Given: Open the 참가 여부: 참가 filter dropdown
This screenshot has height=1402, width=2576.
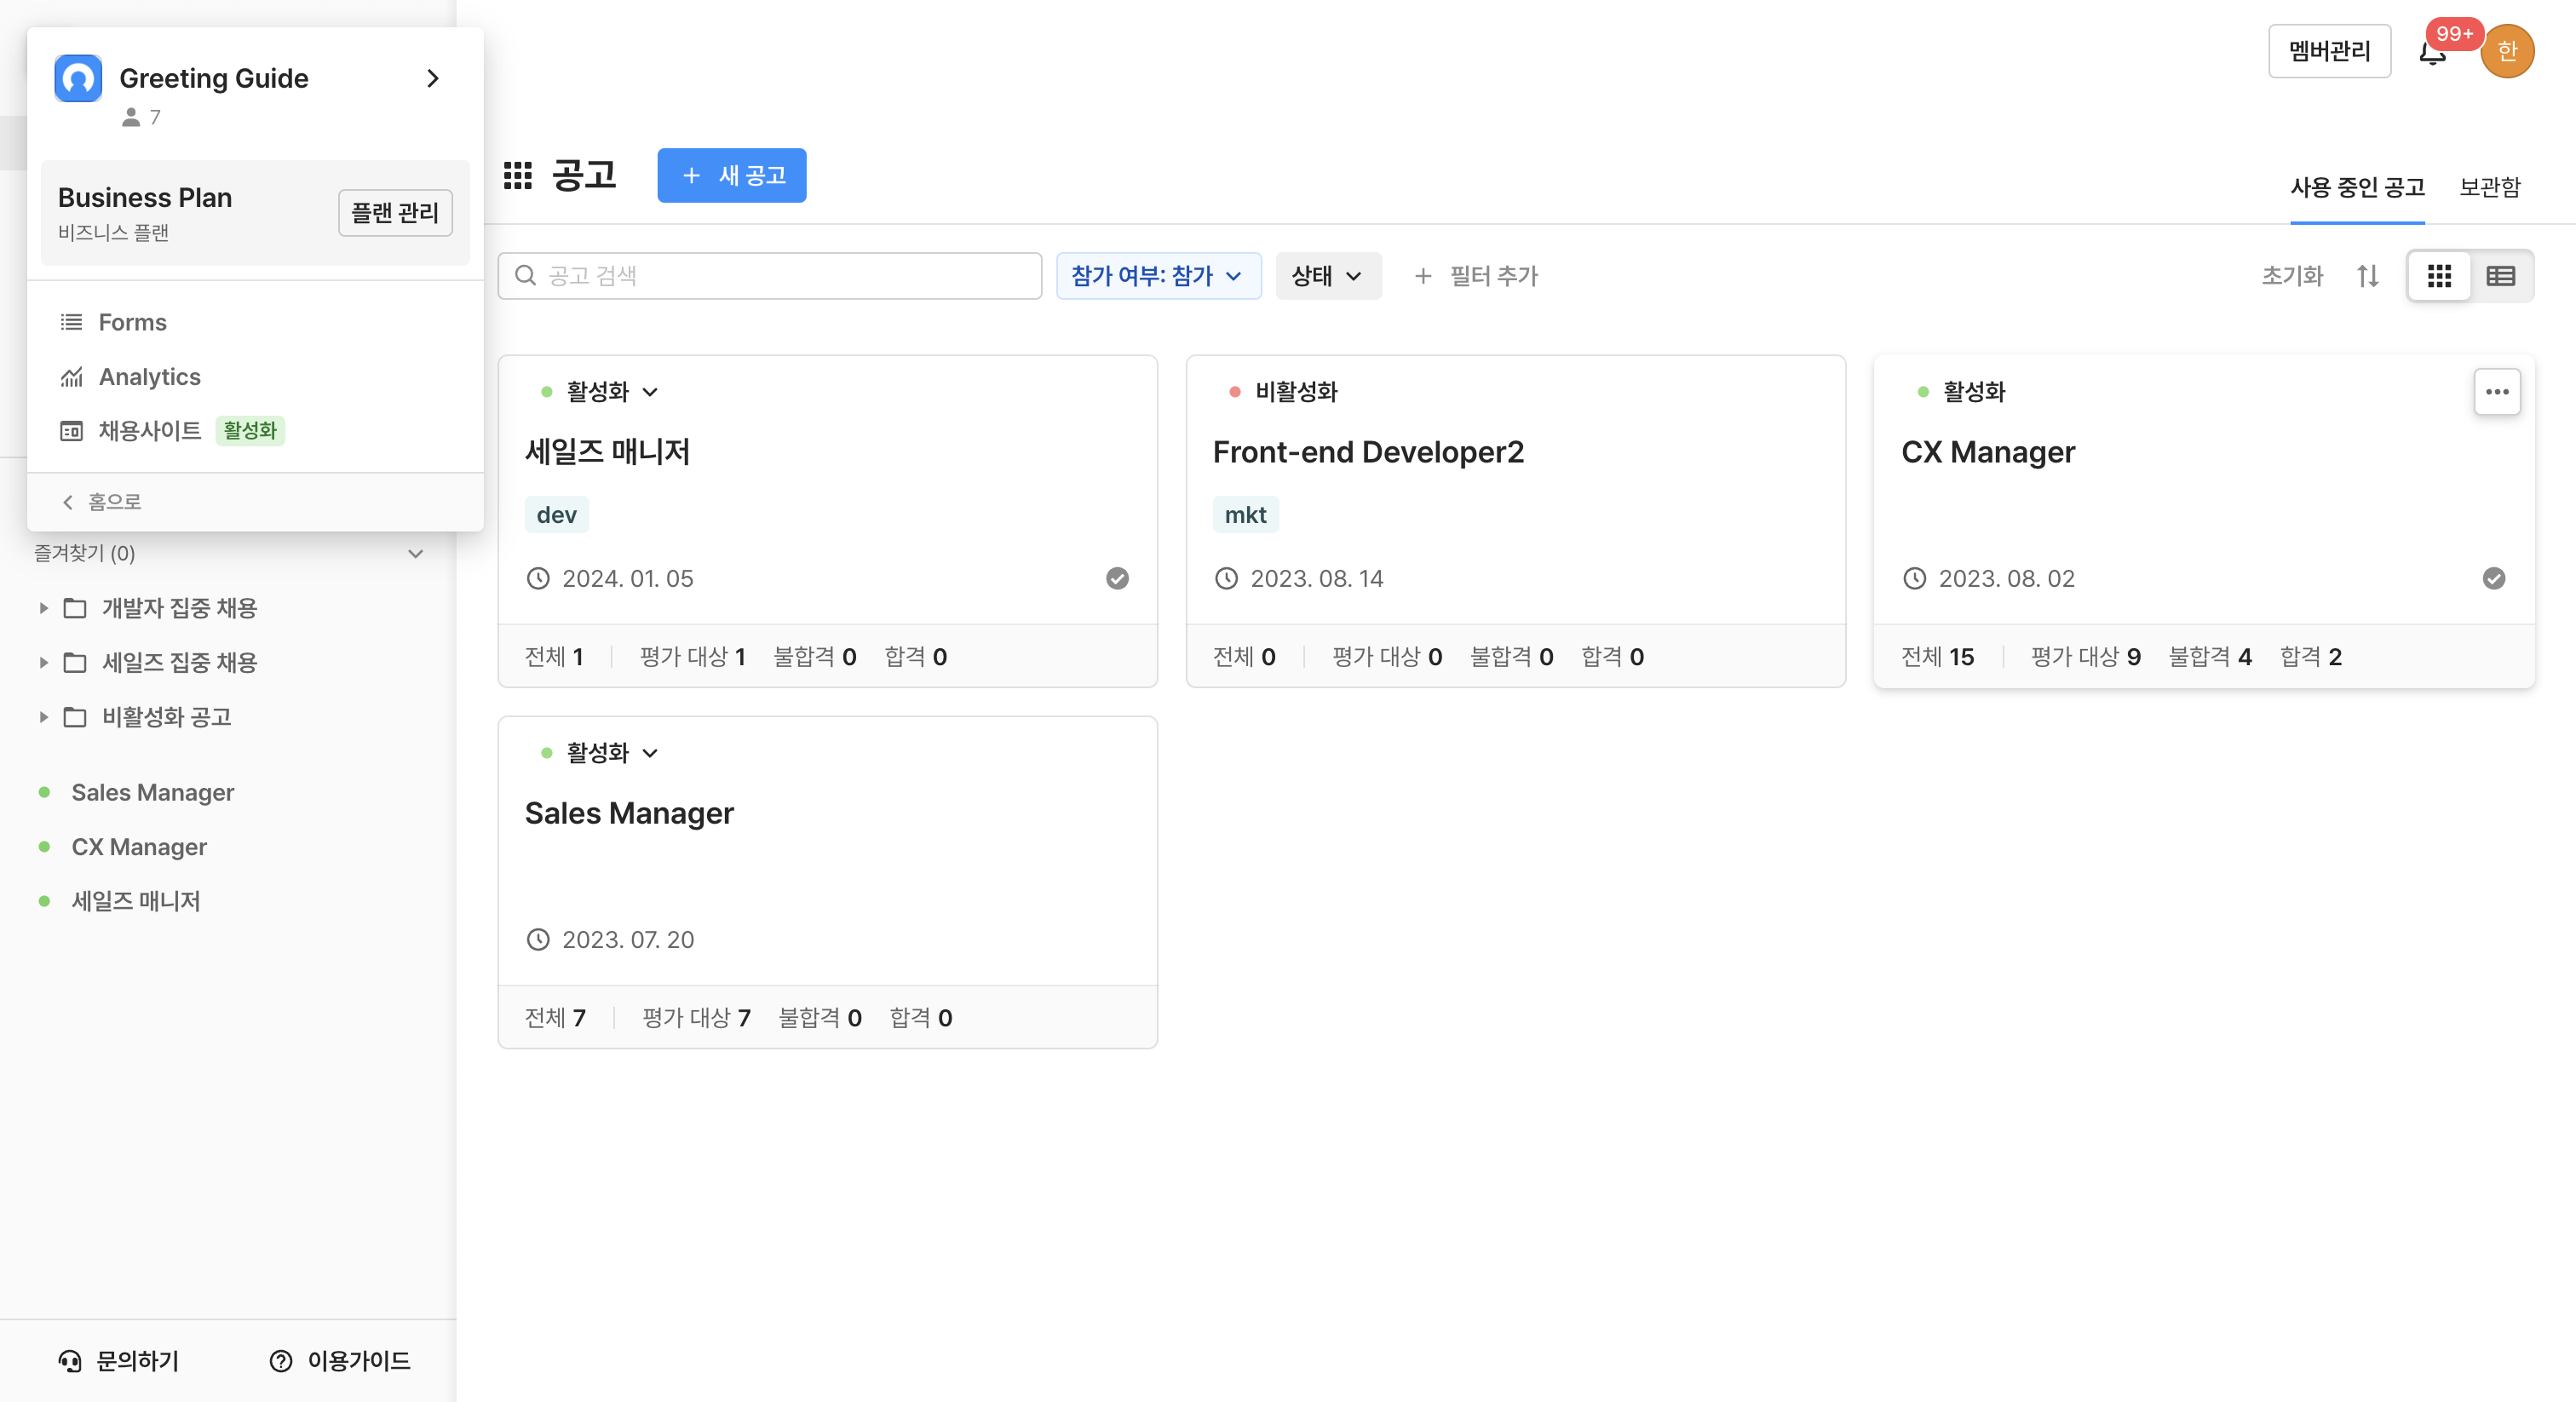Looking at the screenshot, I should [x=1158, y=276].
